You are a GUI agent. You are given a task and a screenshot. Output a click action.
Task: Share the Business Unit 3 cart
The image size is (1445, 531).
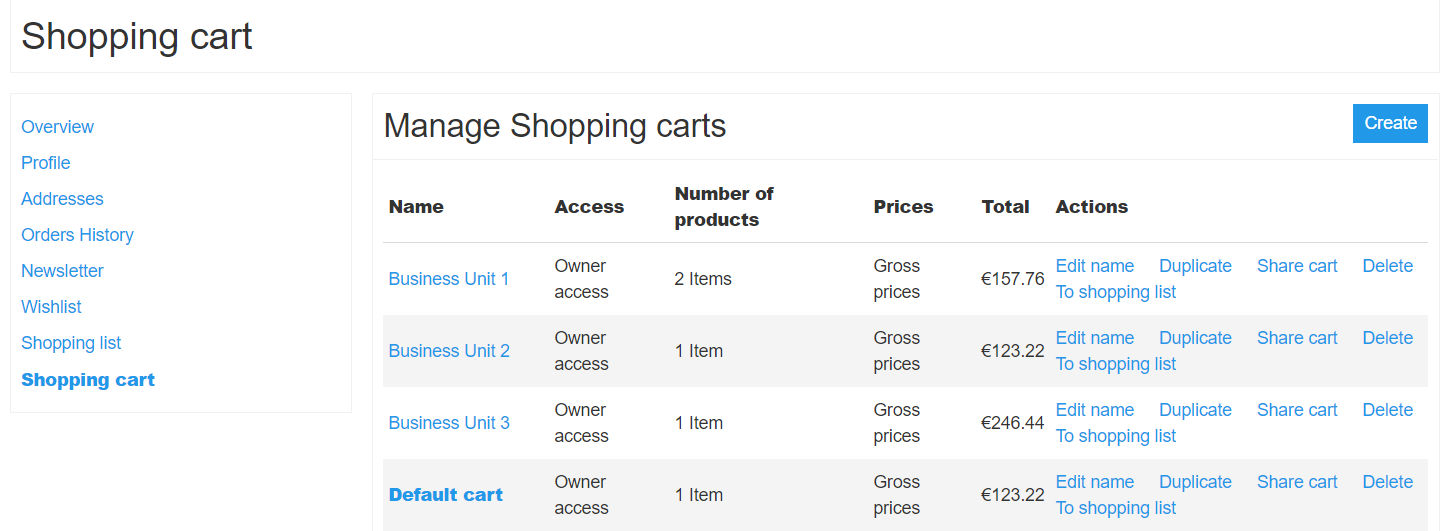(1297, 410)
